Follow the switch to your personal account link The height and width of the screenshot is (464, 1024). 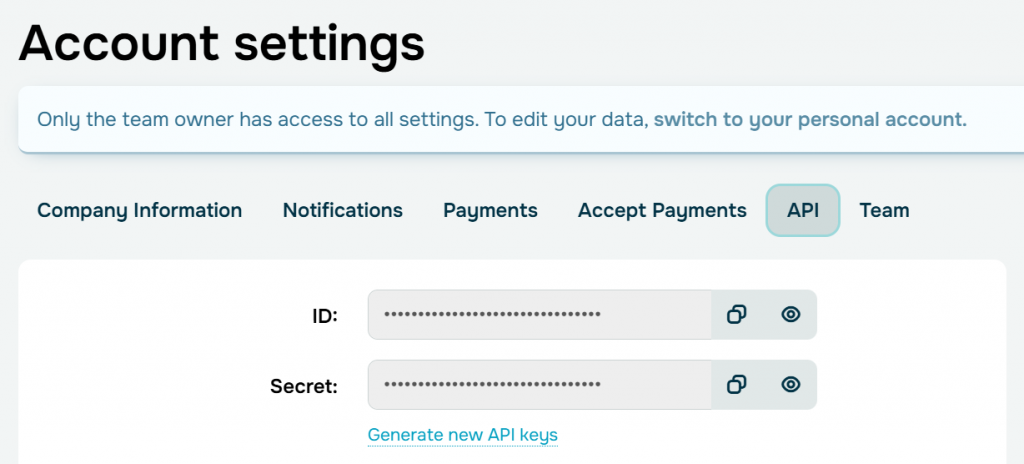pyautogui.click(x=810, y=120)
